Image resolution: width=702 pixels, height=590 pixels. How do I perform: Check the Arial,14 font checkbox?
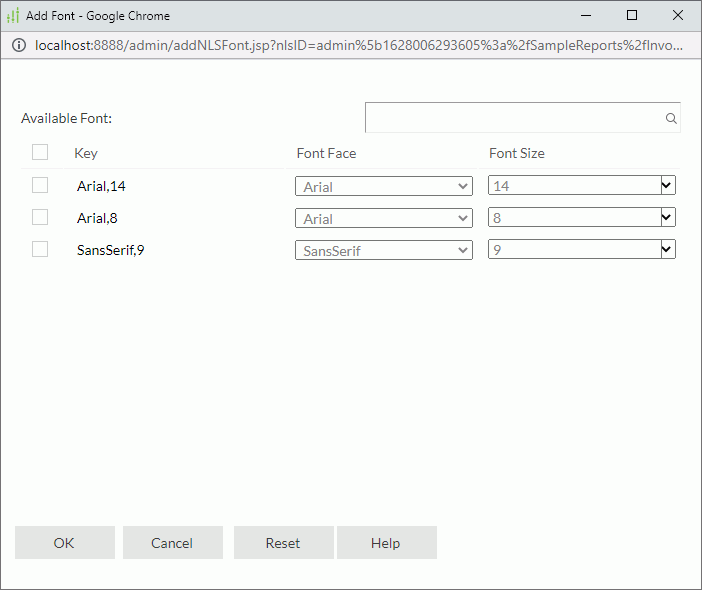40,185
